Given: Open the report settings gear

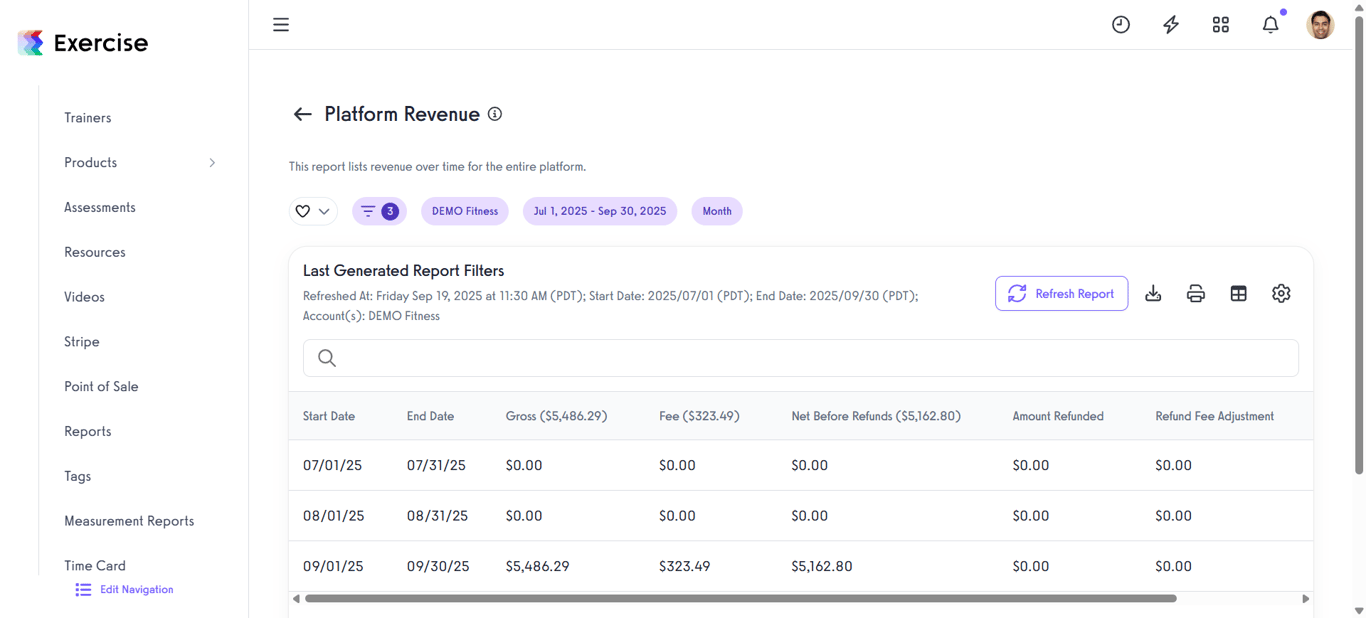Looking at the screenshot, I should point(1281,293).
